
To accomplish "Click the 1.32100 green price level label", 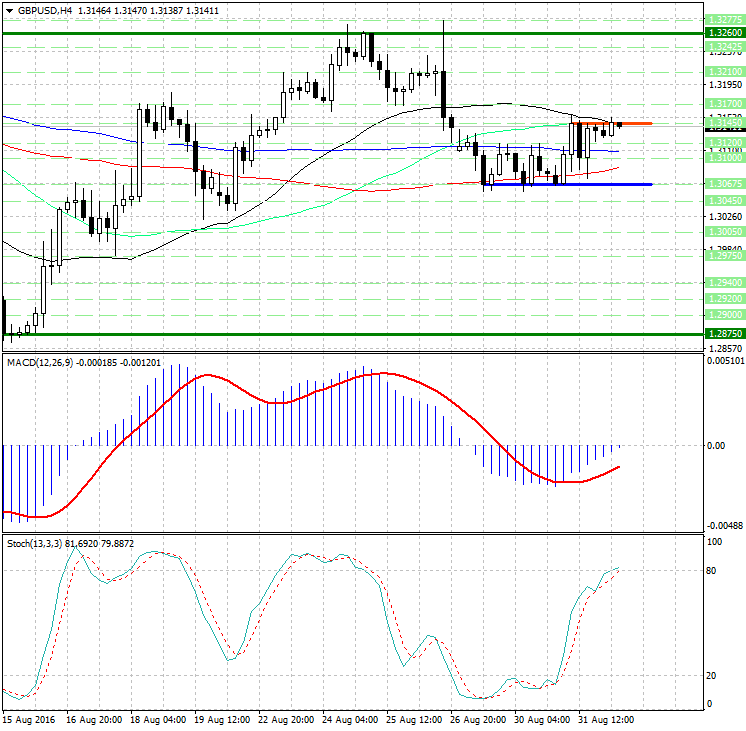I will [722, 72].
